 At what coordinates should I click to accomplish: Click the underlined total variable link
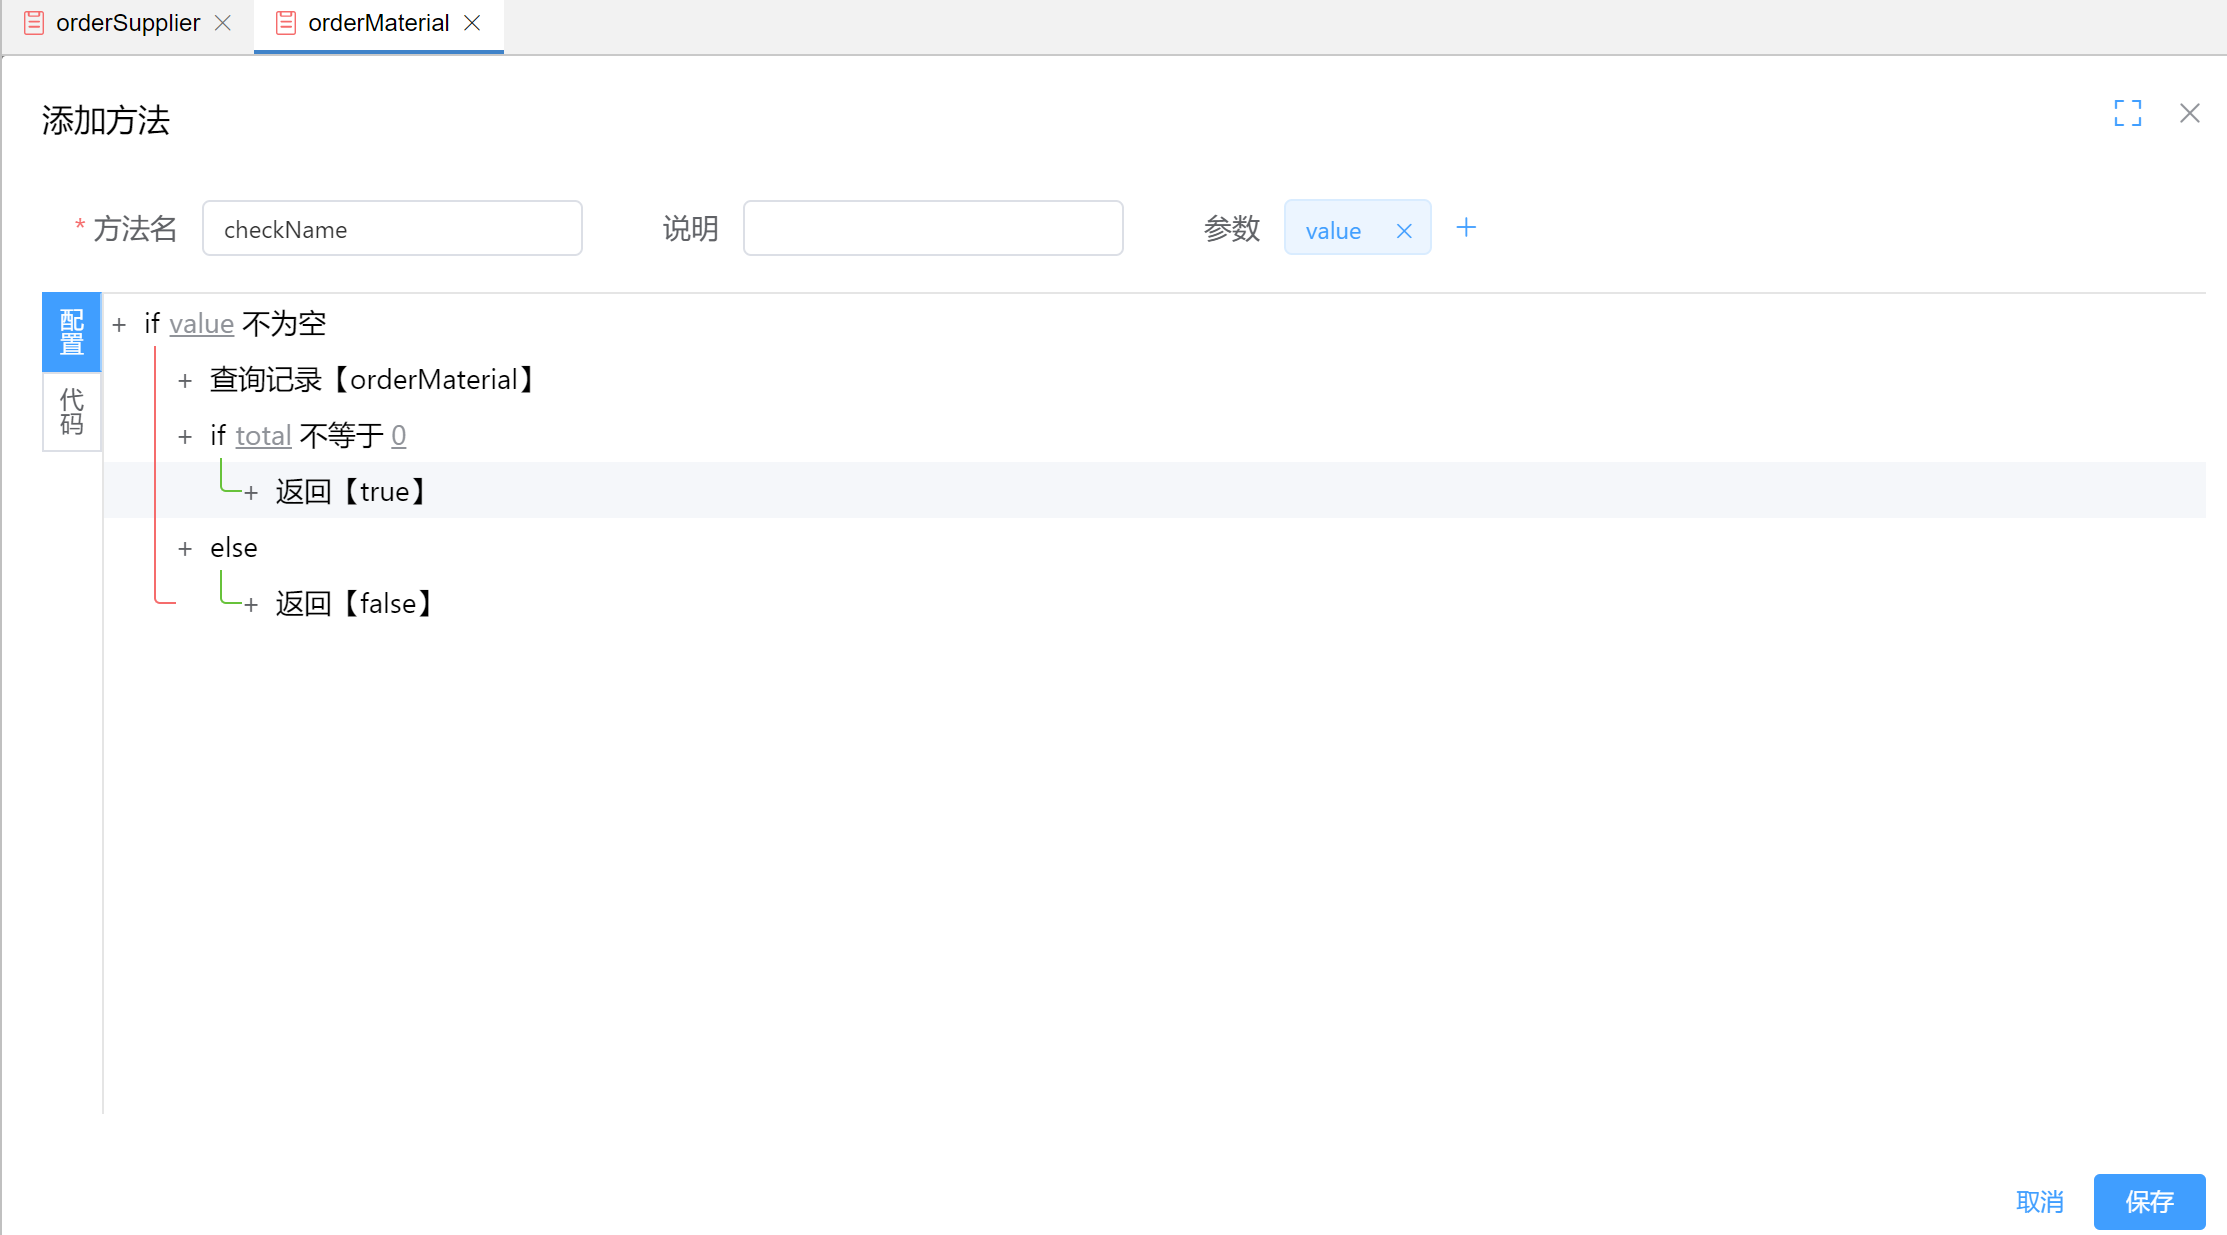263,436
